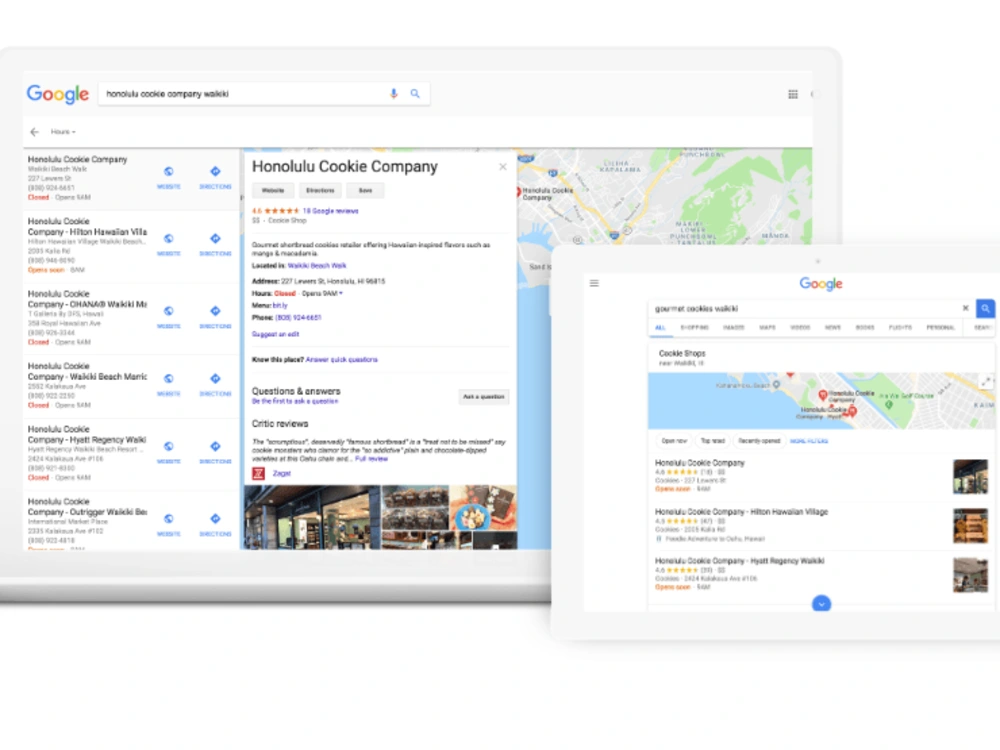The height and width of the screenshot is (750, 1000).
Task: Open the Waikiki Beach Walk link
Action: (x=317, y=266)
